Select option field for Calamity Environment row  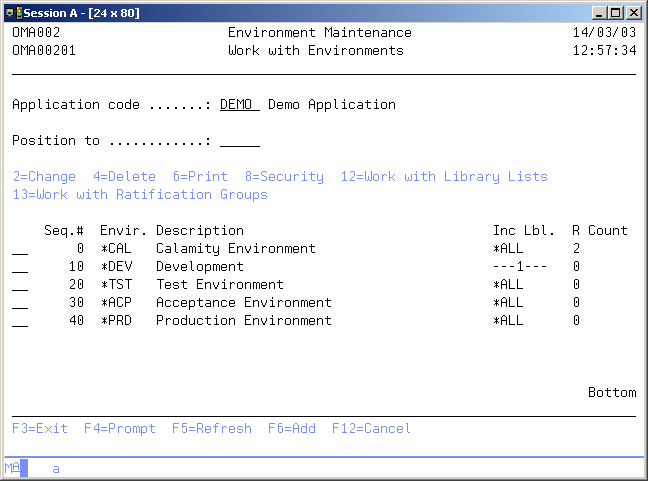20,249
